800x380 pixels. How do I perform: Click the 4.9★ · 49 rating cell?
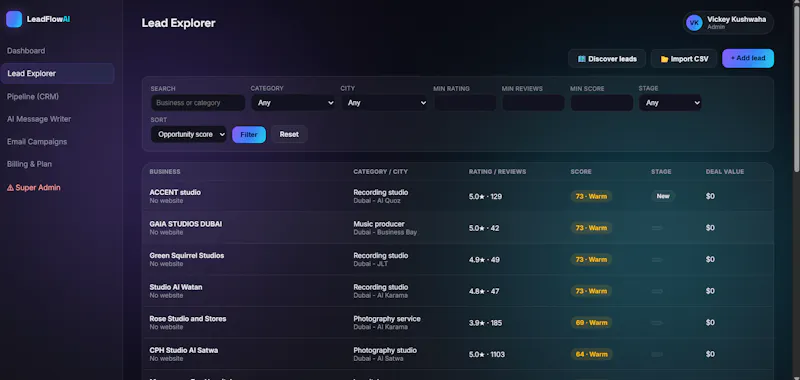pyautogui.click(x=484, y=260)
